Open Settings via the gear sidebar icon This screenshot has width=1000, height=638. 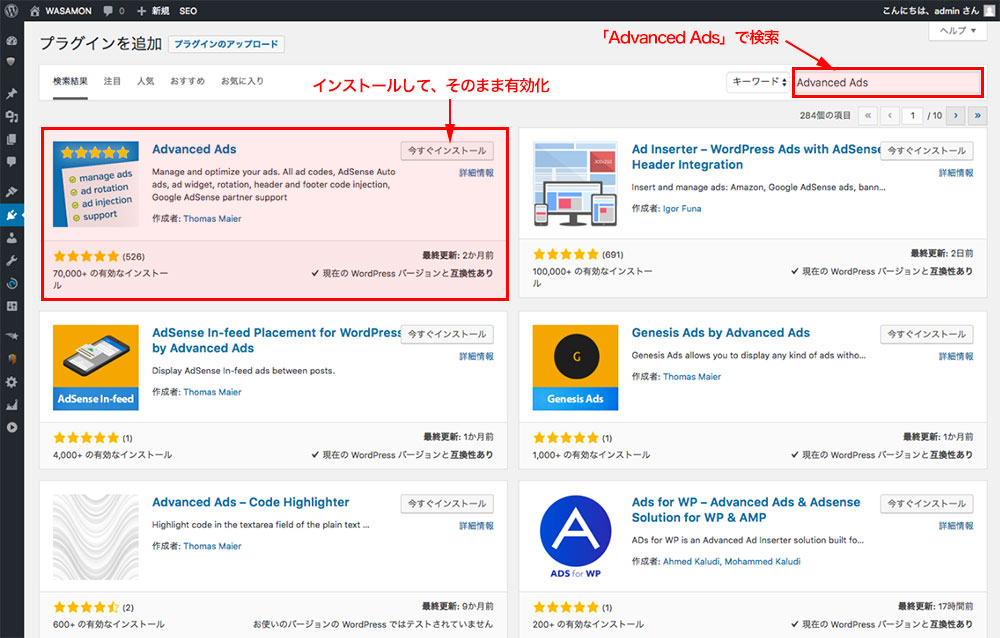pyautogui.click(x=11, y=382)
